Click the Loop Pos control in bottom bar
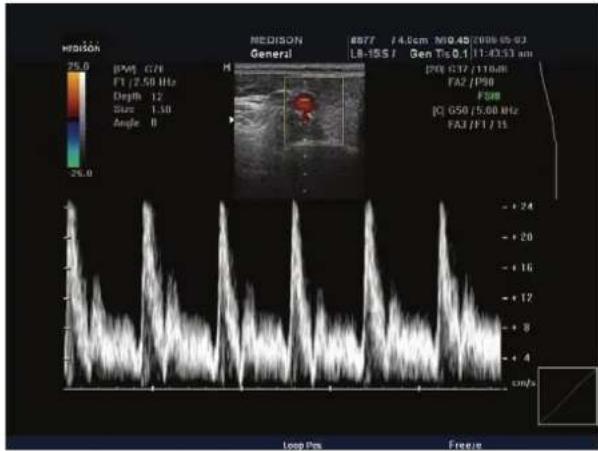Screen dimensions: 598x451 pos(302,445)
